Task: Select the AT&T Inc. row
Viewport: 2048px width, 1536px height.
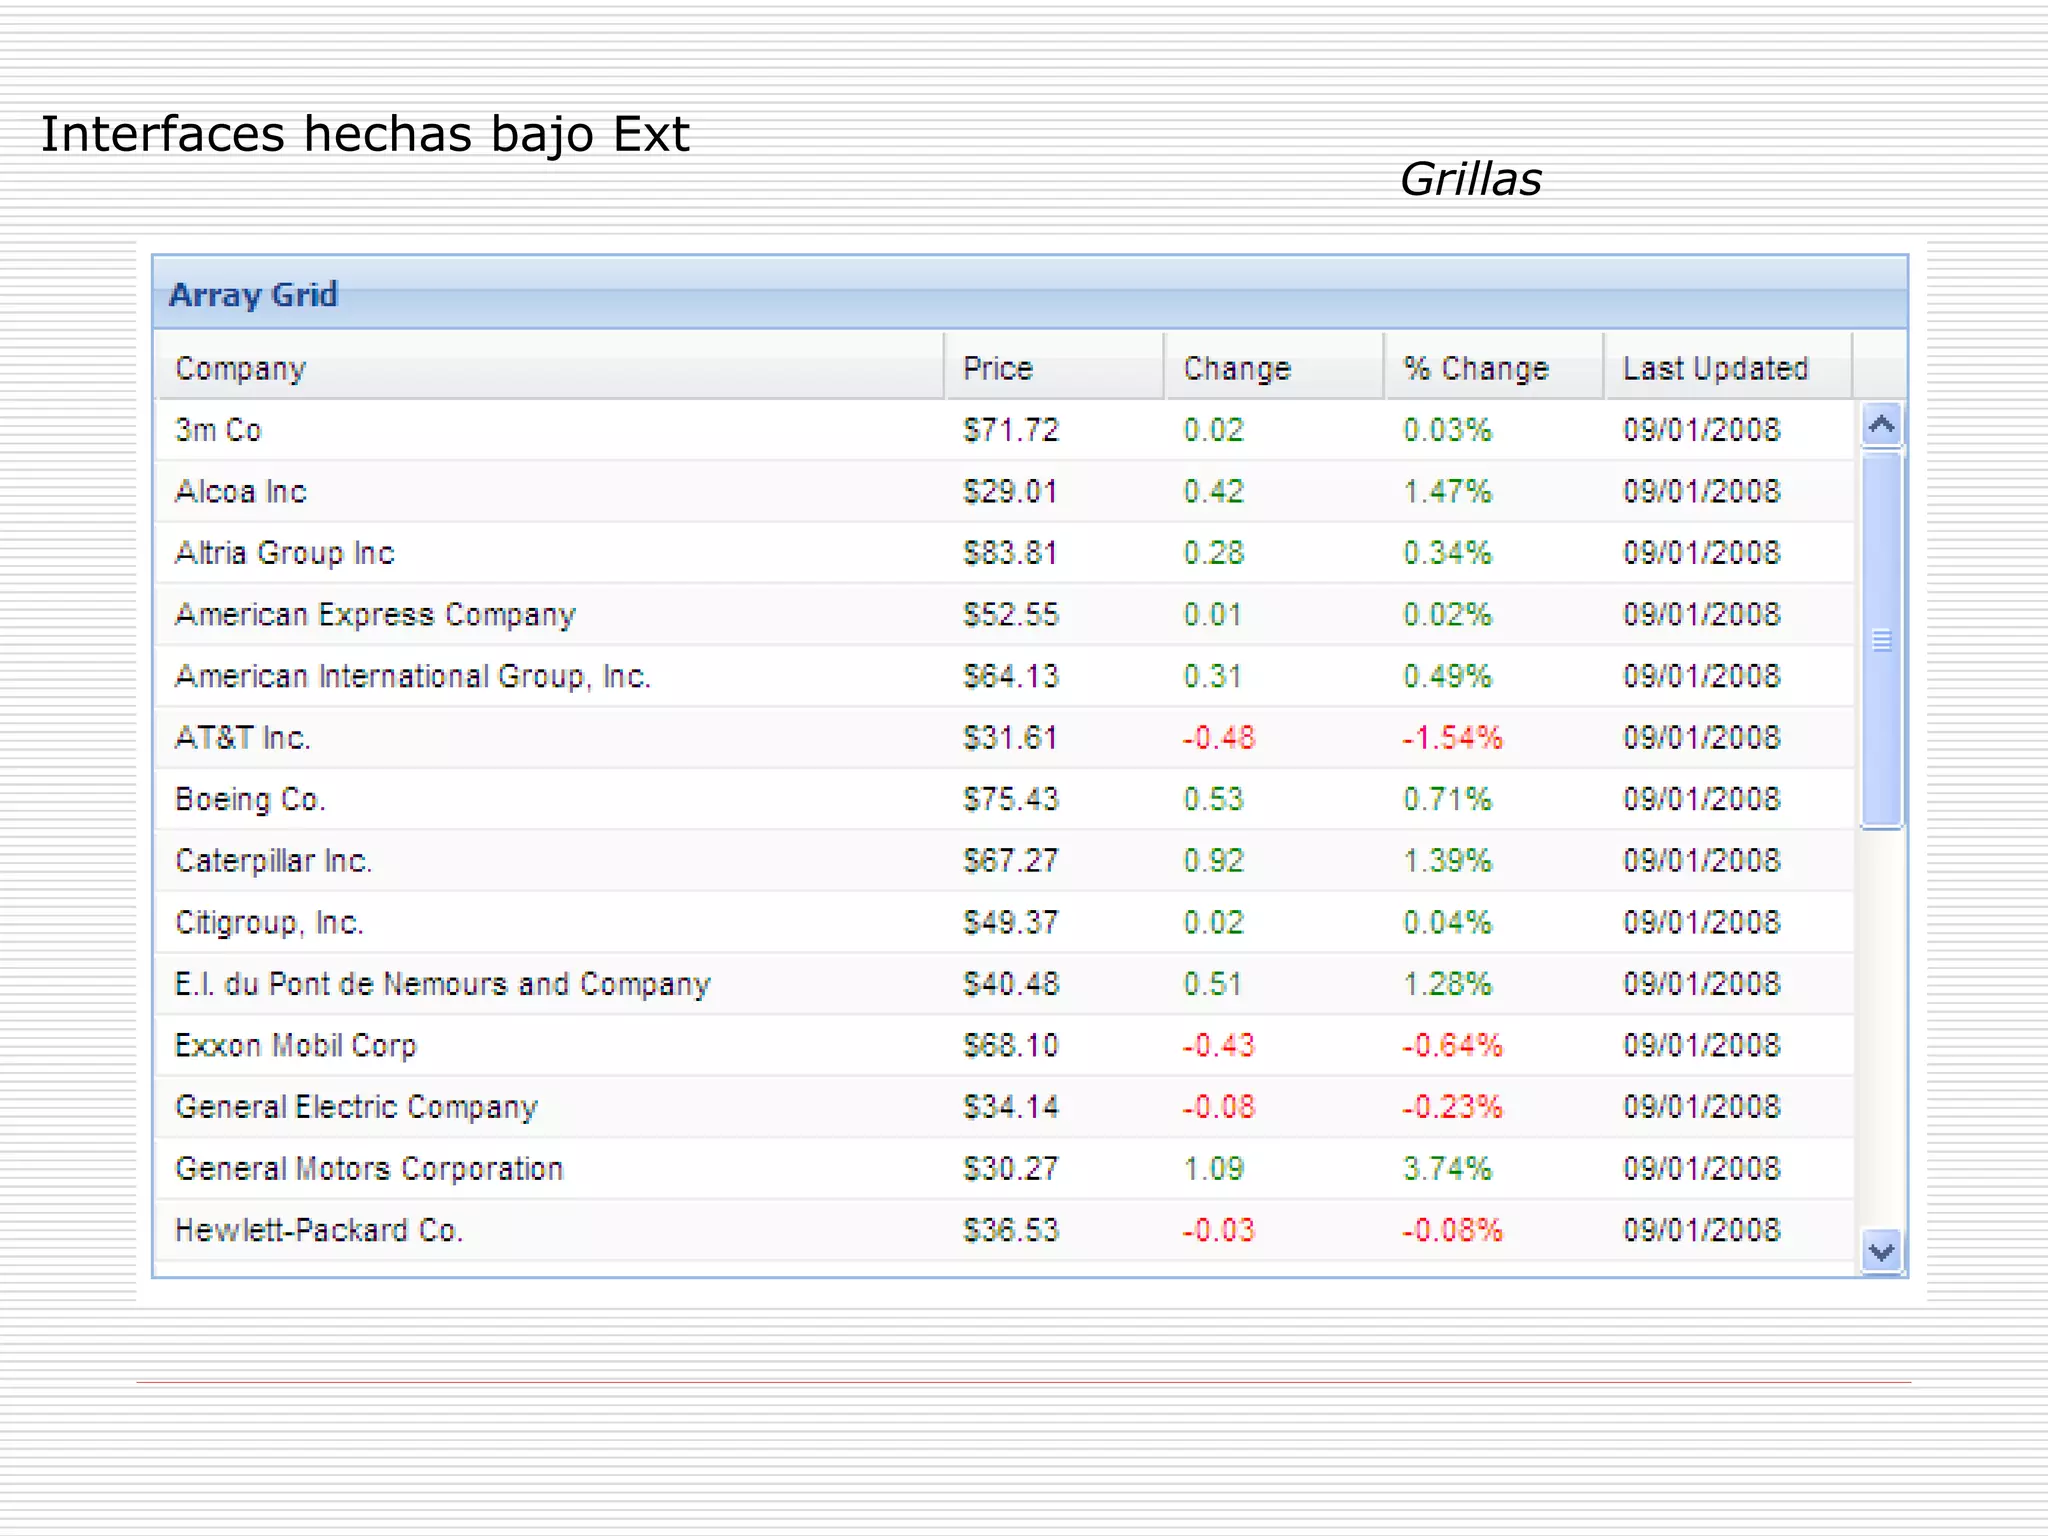Action: [x=1005, y=738]
